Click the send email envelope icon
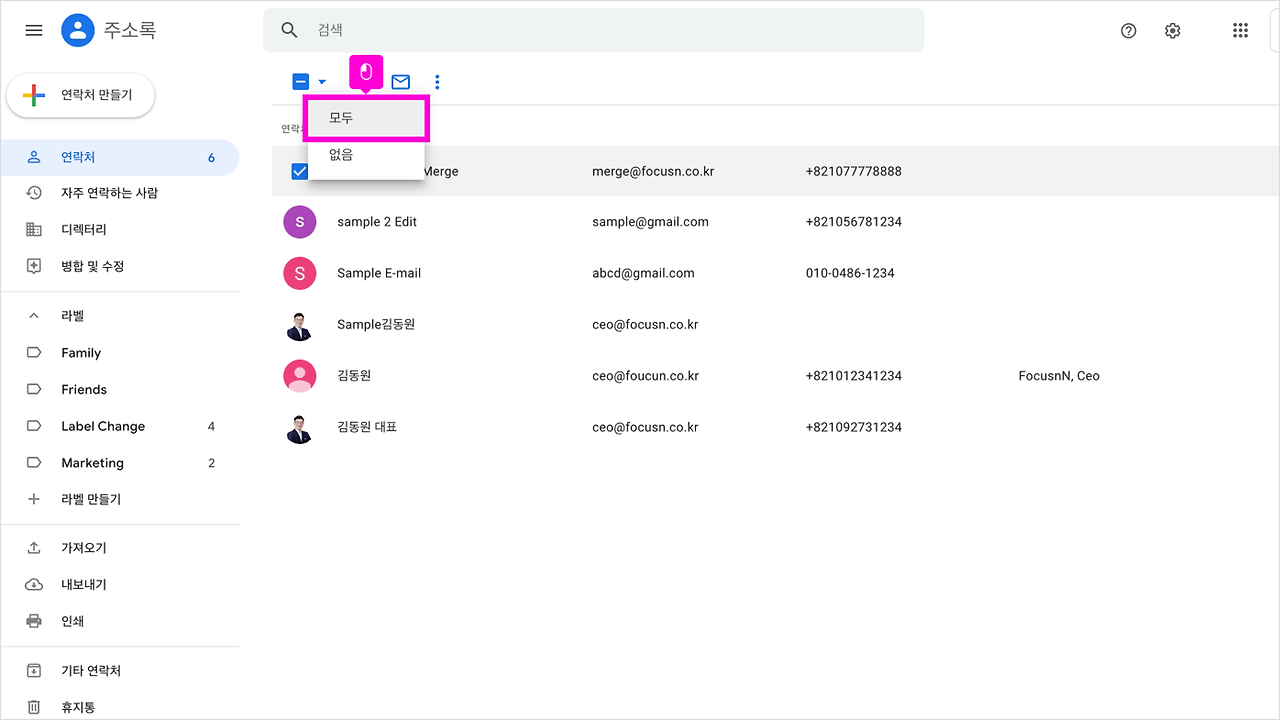1280x720 pixels. [x=401, y=82]
